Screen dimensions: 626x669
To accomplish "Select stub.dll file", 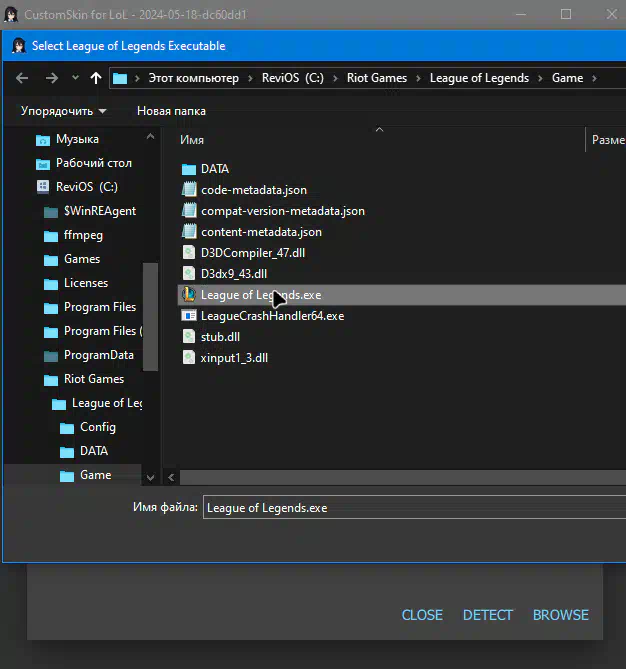I will pyautogui.click(x=220, y=337).
